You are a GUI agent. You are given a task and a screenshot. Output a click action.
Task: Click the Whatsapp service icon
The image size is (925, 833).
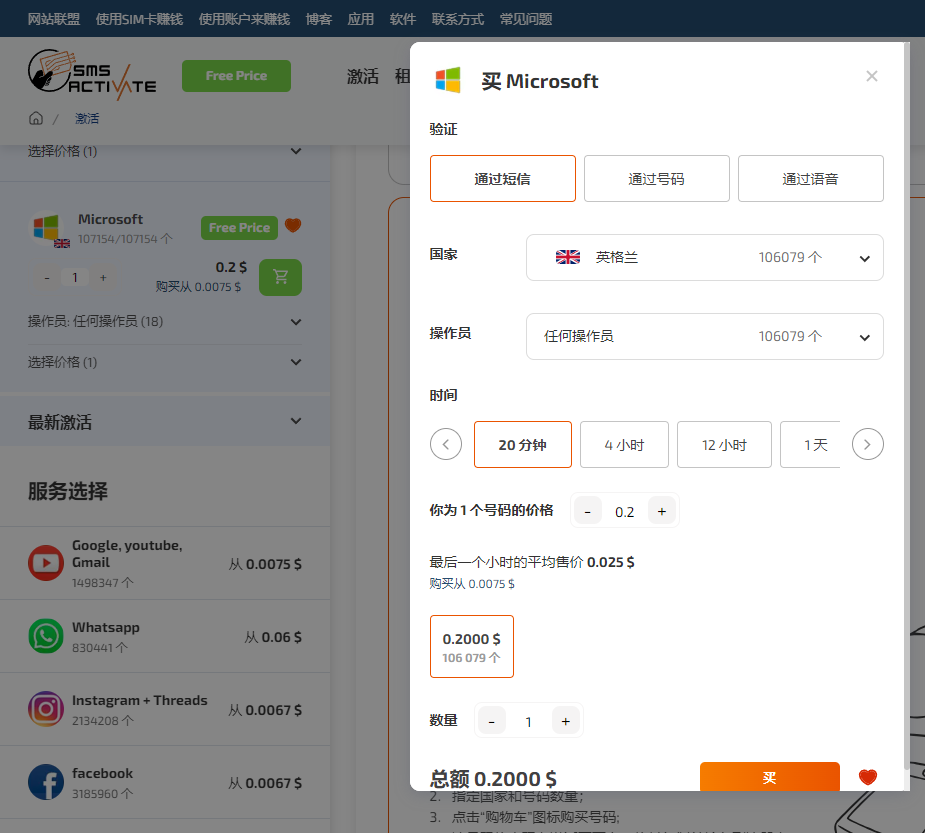pyautogui.click(x=46, y=636)
